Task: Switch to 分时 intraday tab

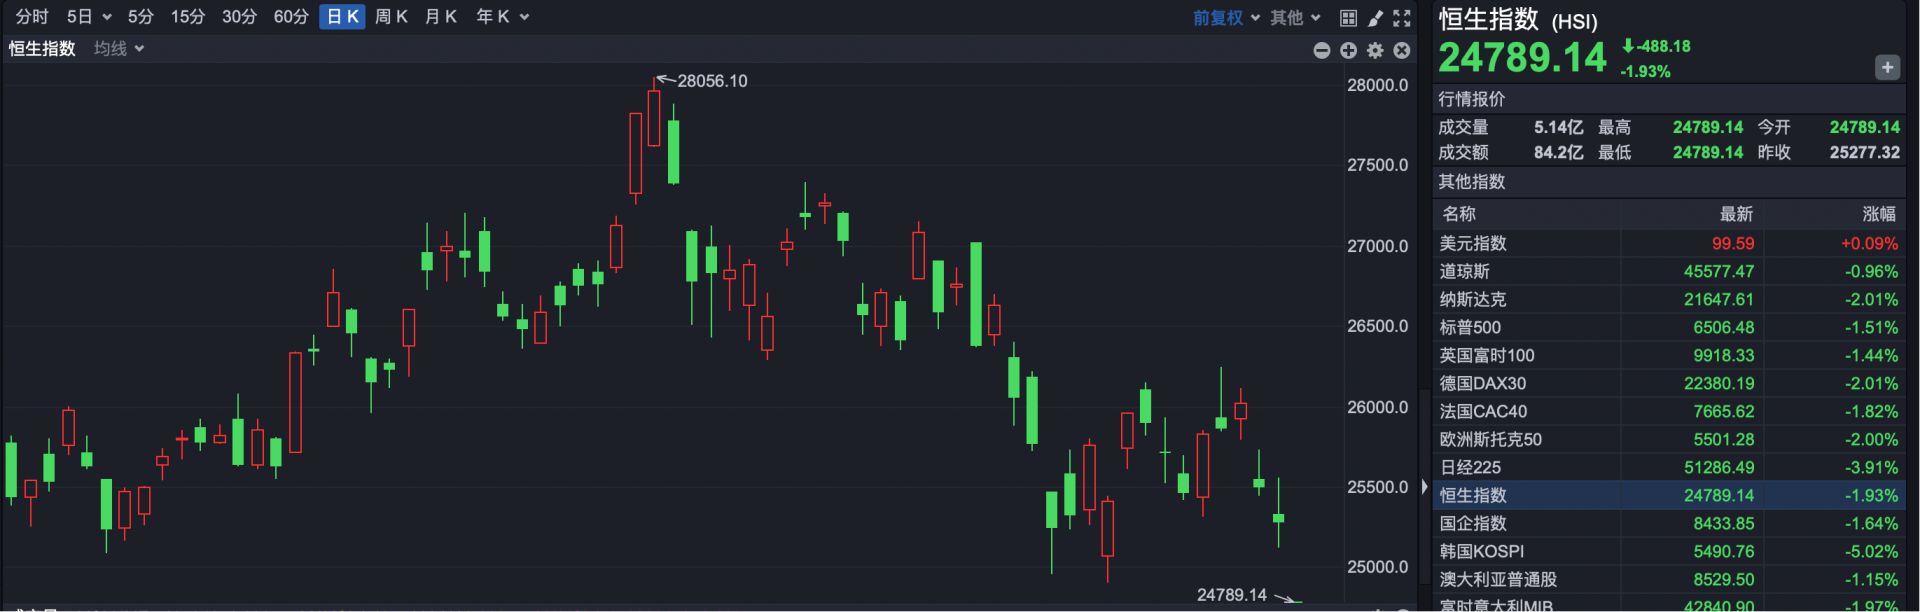Action: 32,17
